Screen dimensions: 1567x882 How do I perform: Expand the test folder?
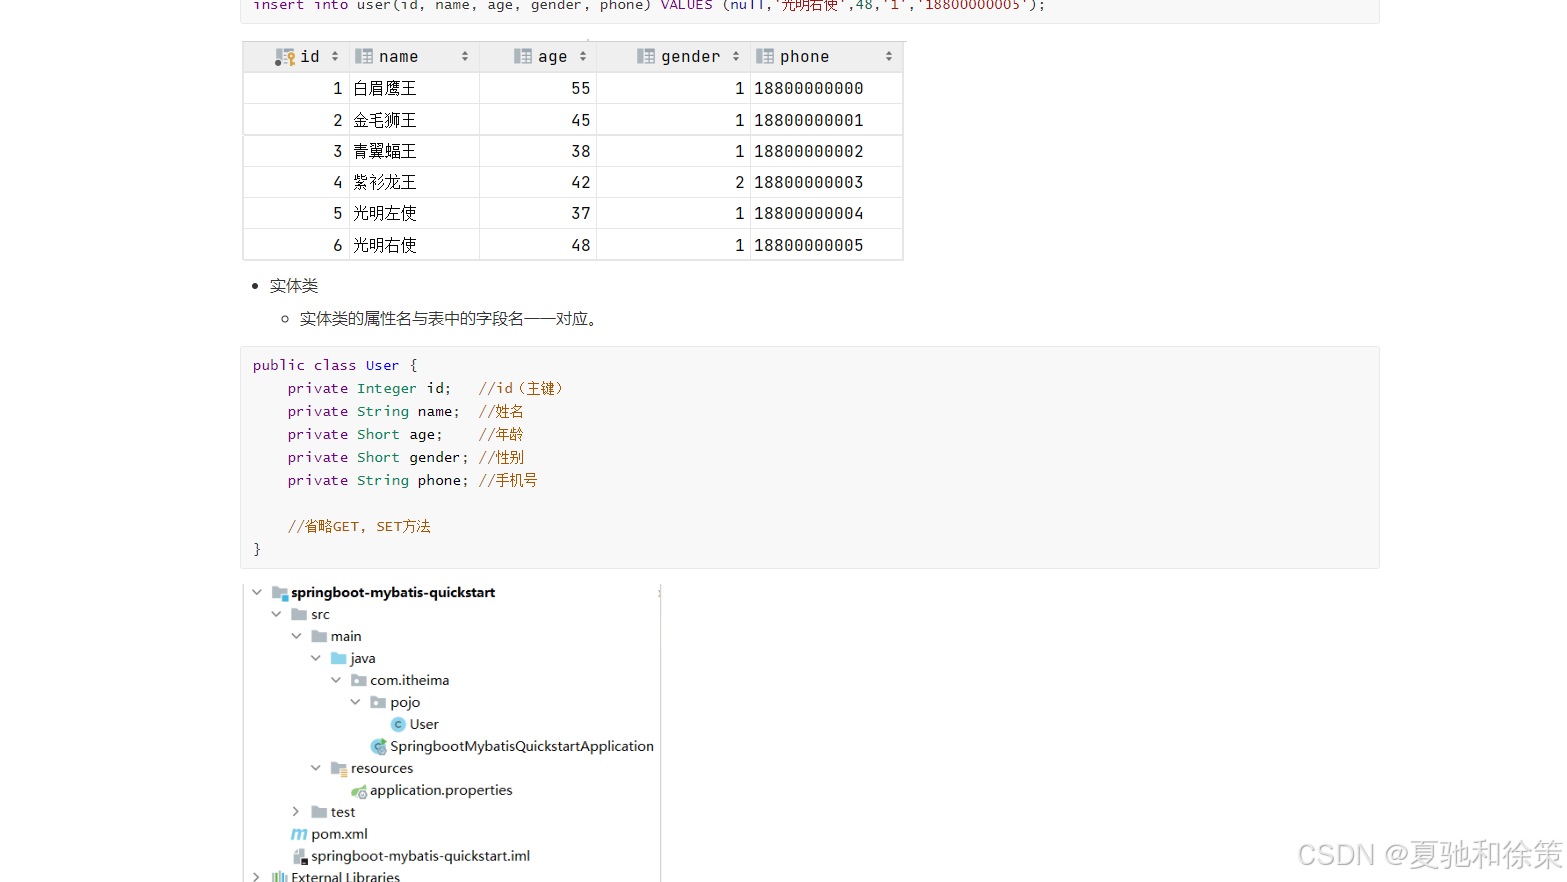(x=297, y=812)
